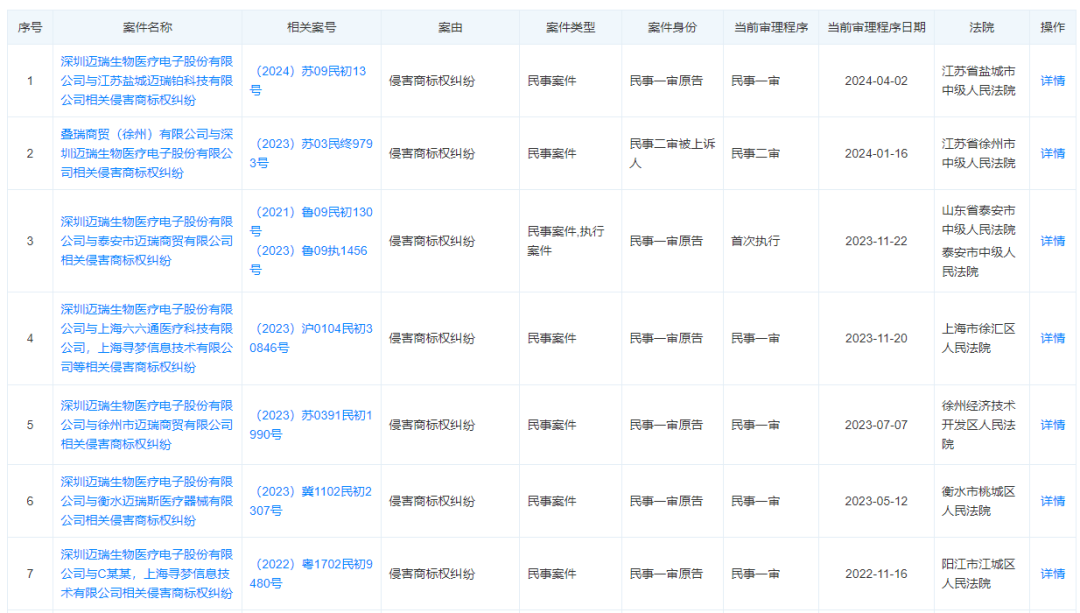
Task: Open 详情 for case row 1
Action: (1052, 81)
